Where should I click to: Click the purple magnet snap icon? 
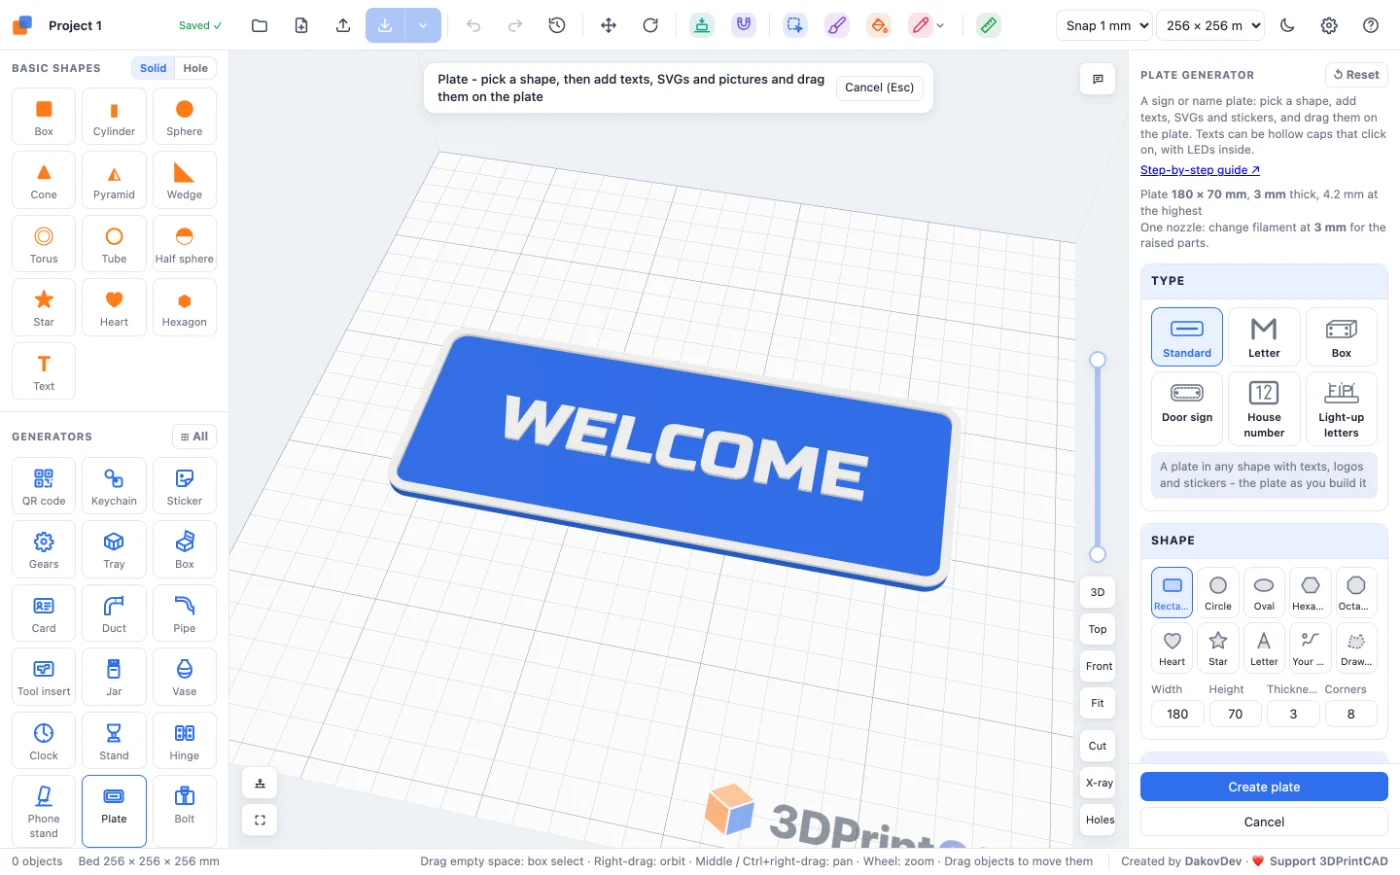(743, 26)
